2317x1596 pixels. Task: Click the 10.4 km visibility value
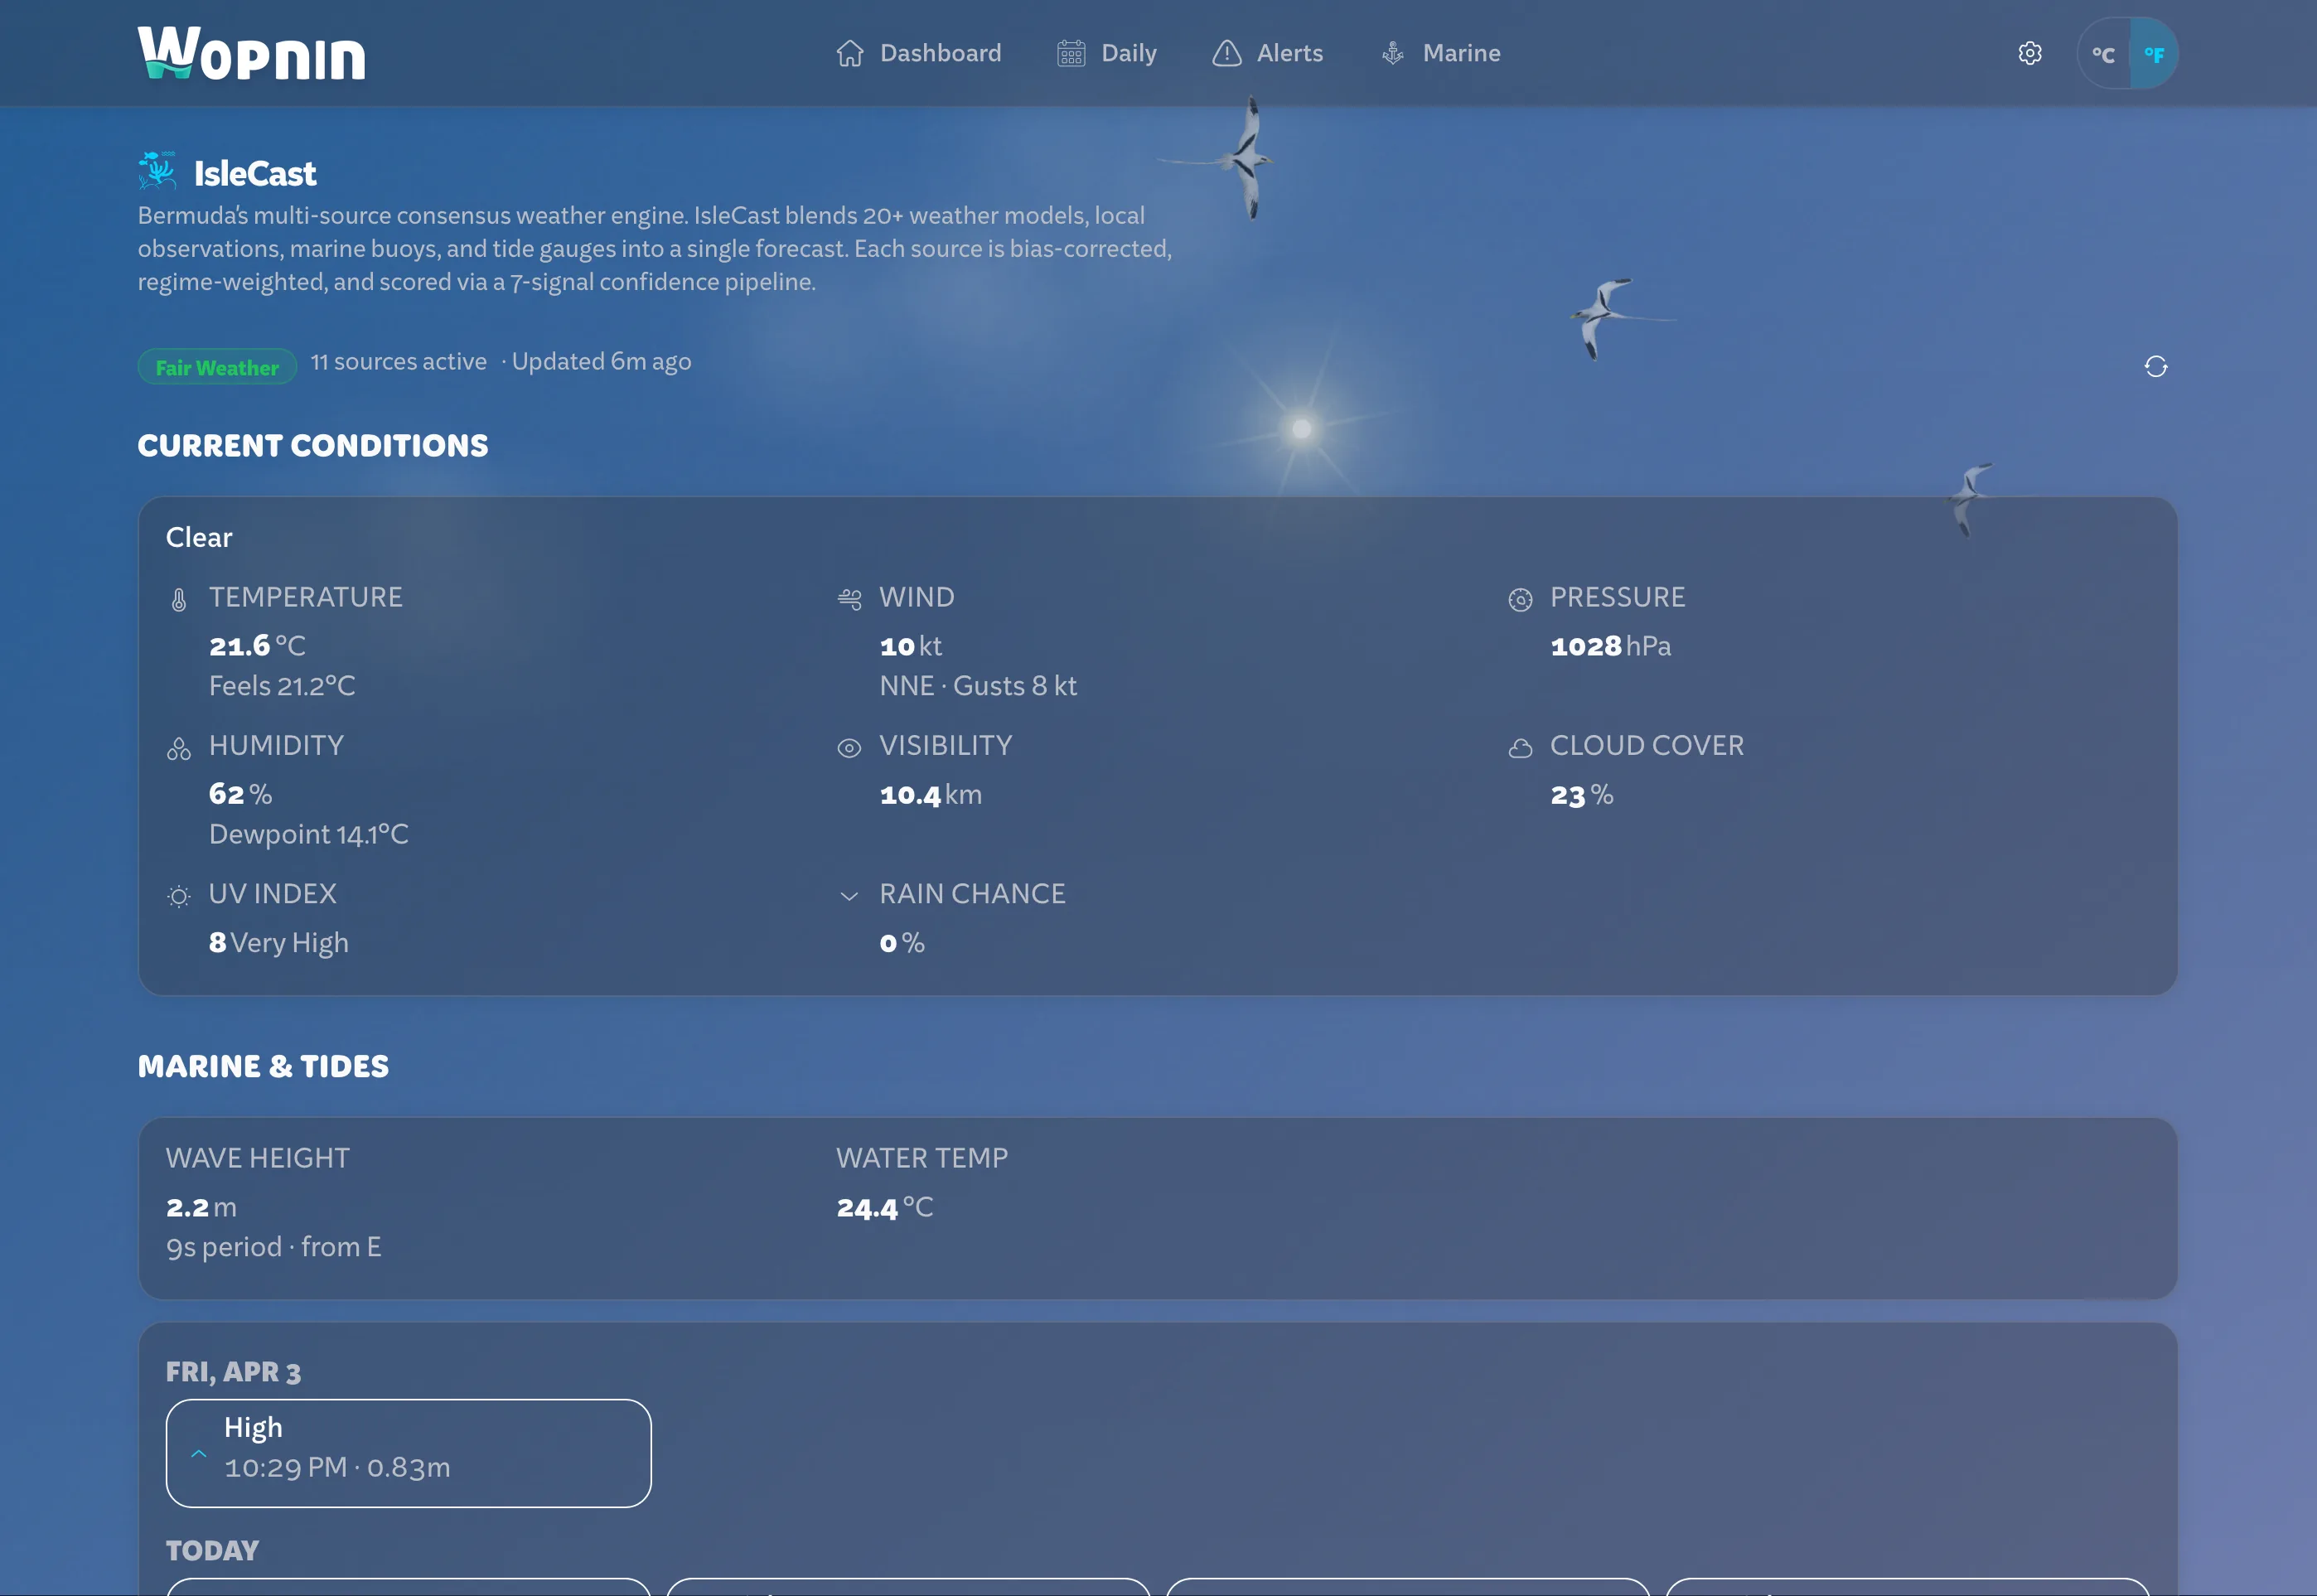(x=930, y=794)
